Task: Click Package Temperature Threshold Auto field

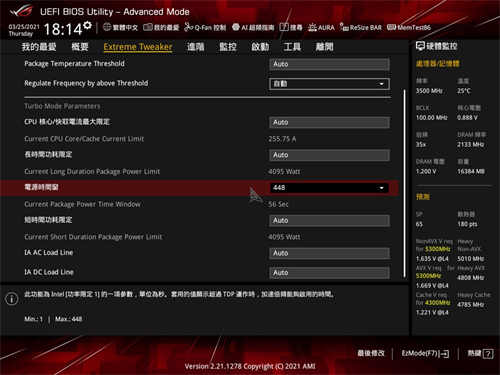Action: pyautogui.click(x=329, y=64)
